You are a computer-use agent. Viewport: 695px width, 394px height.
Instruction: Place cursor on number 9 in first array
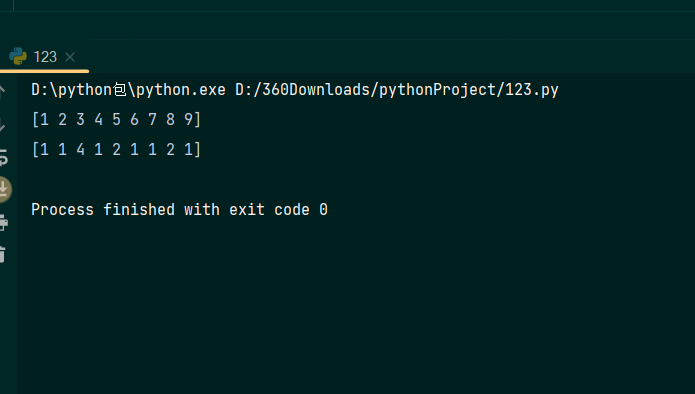pos(189,119)
